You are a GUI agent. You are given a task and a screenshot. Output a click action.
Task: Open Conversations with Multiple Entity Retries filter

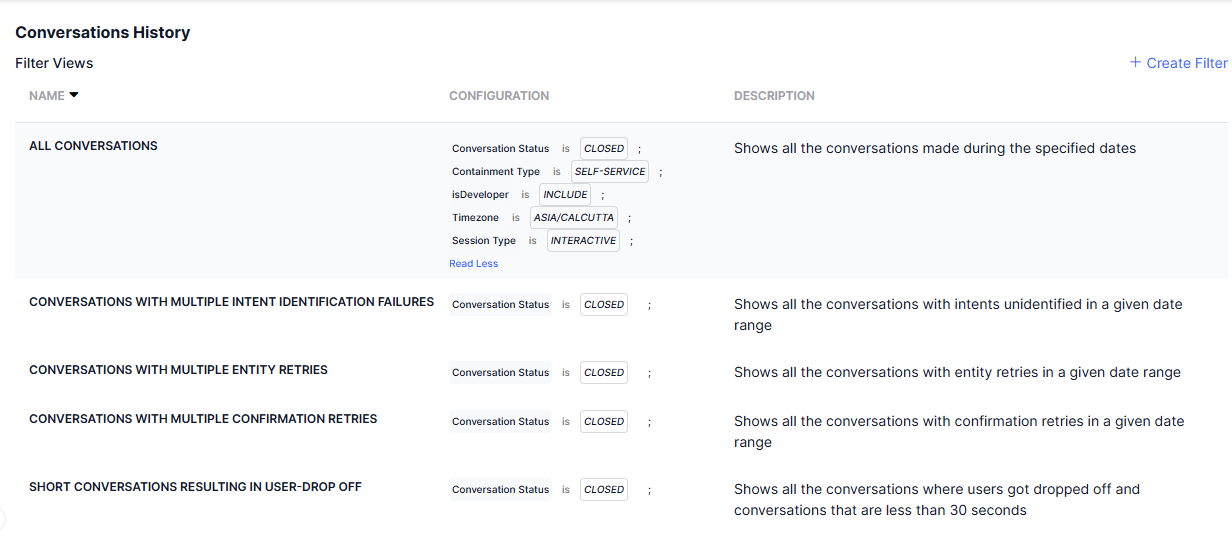coord(178,370)
